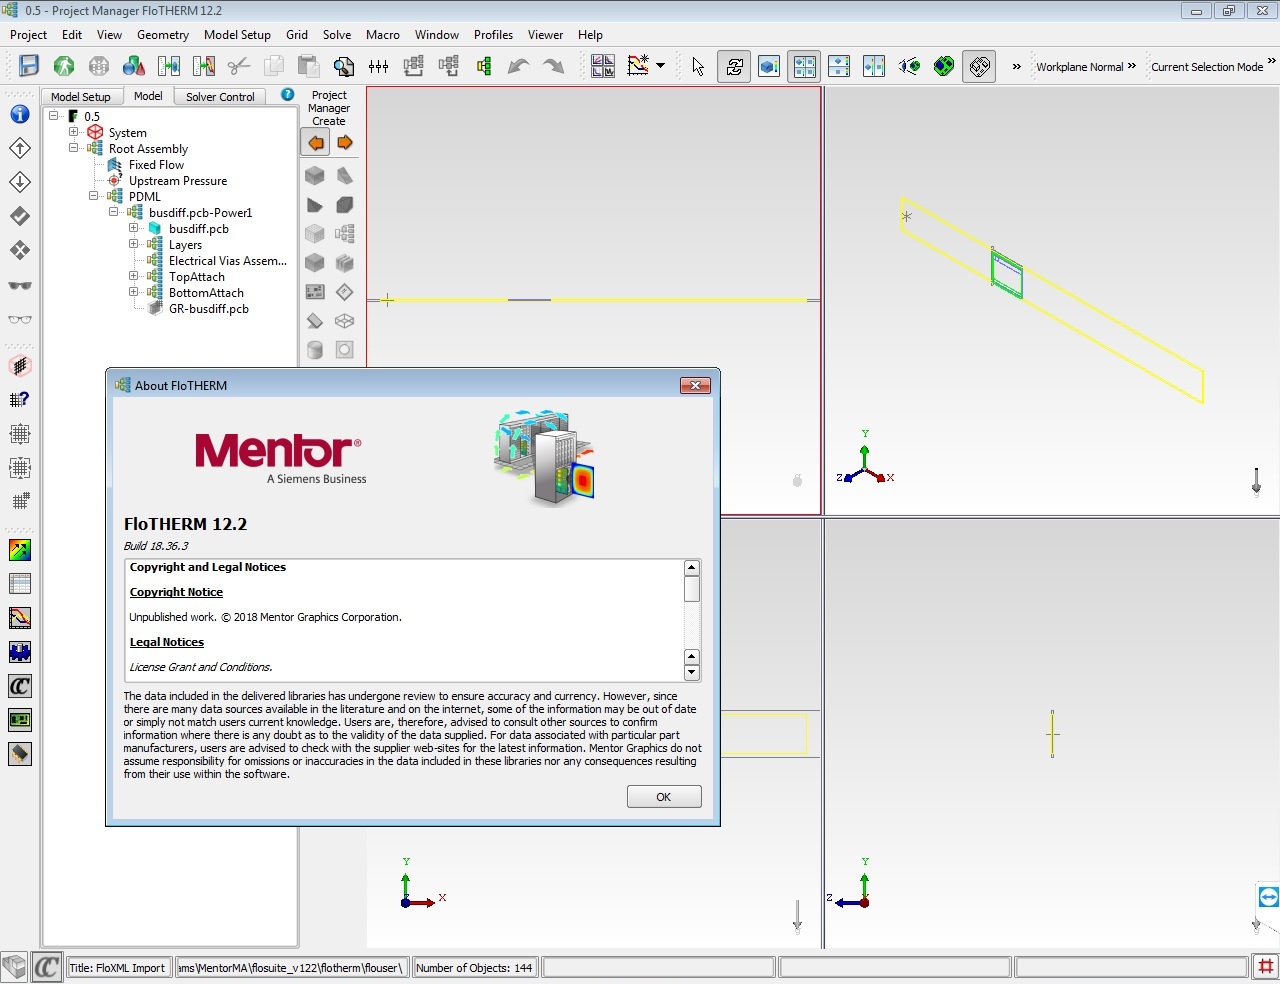Image resolution: width=1280 pixels, height=984 pixels.
Task: Click the green running-figure solve icon
Action: click(64, 66)
